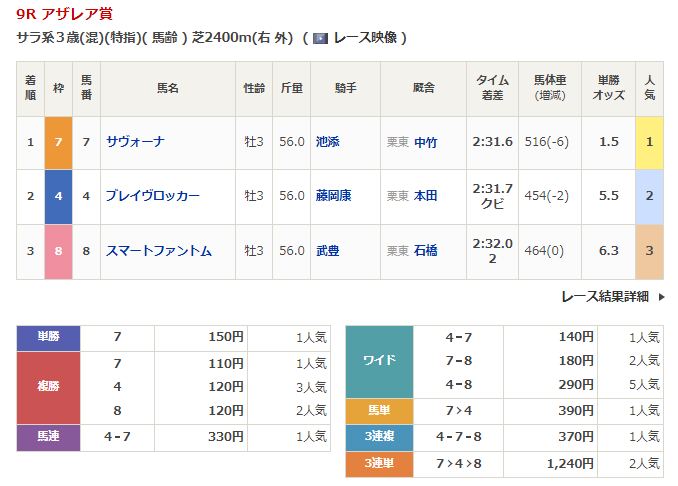The width and height of the screenshot is (678, 486).
Task: Open horse page for ブレイヴロッカー
Action: [x=153, y=196]
